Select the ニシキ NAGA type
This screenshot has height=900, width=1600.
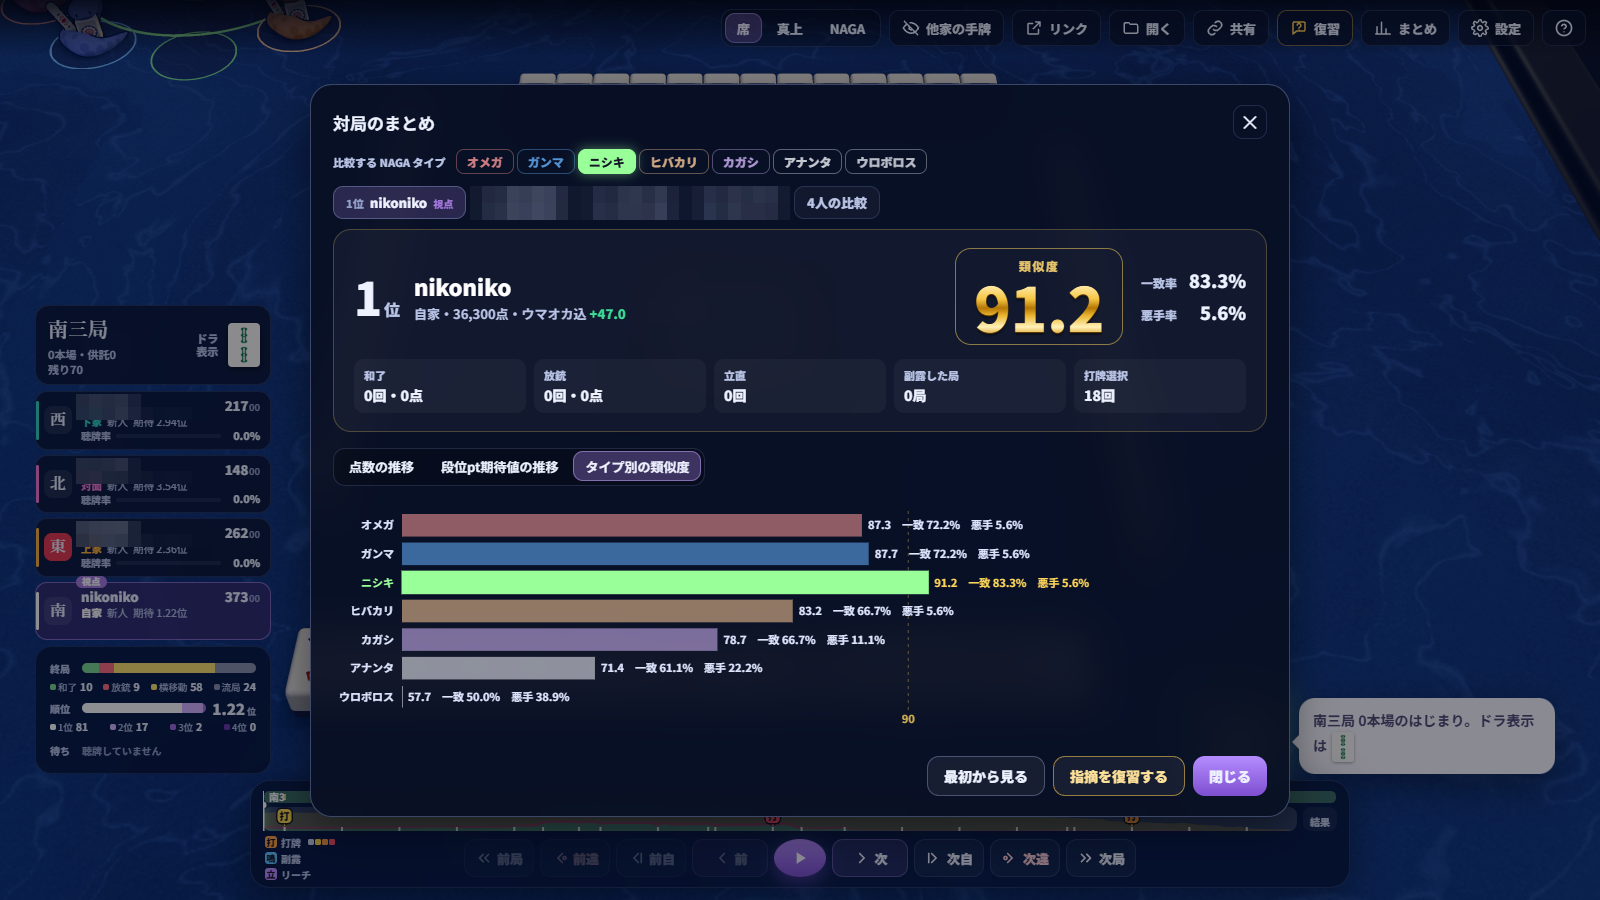tap(606, 162)
